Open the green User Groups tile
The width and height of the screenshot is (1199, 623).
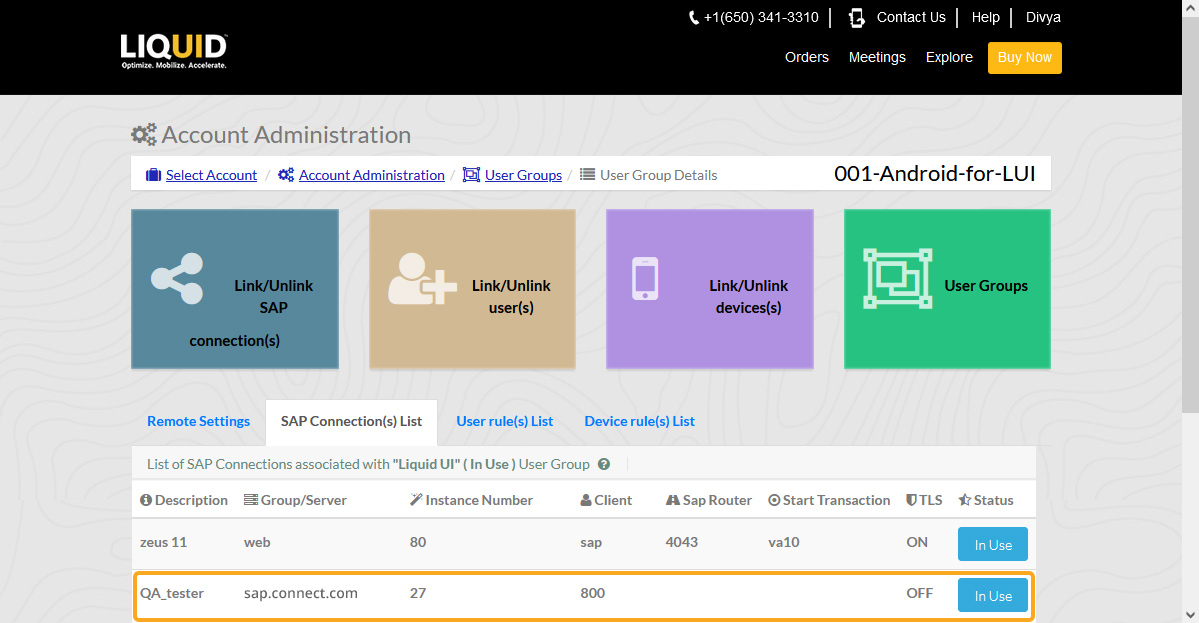pyautogui.click(x=947, y=289)
